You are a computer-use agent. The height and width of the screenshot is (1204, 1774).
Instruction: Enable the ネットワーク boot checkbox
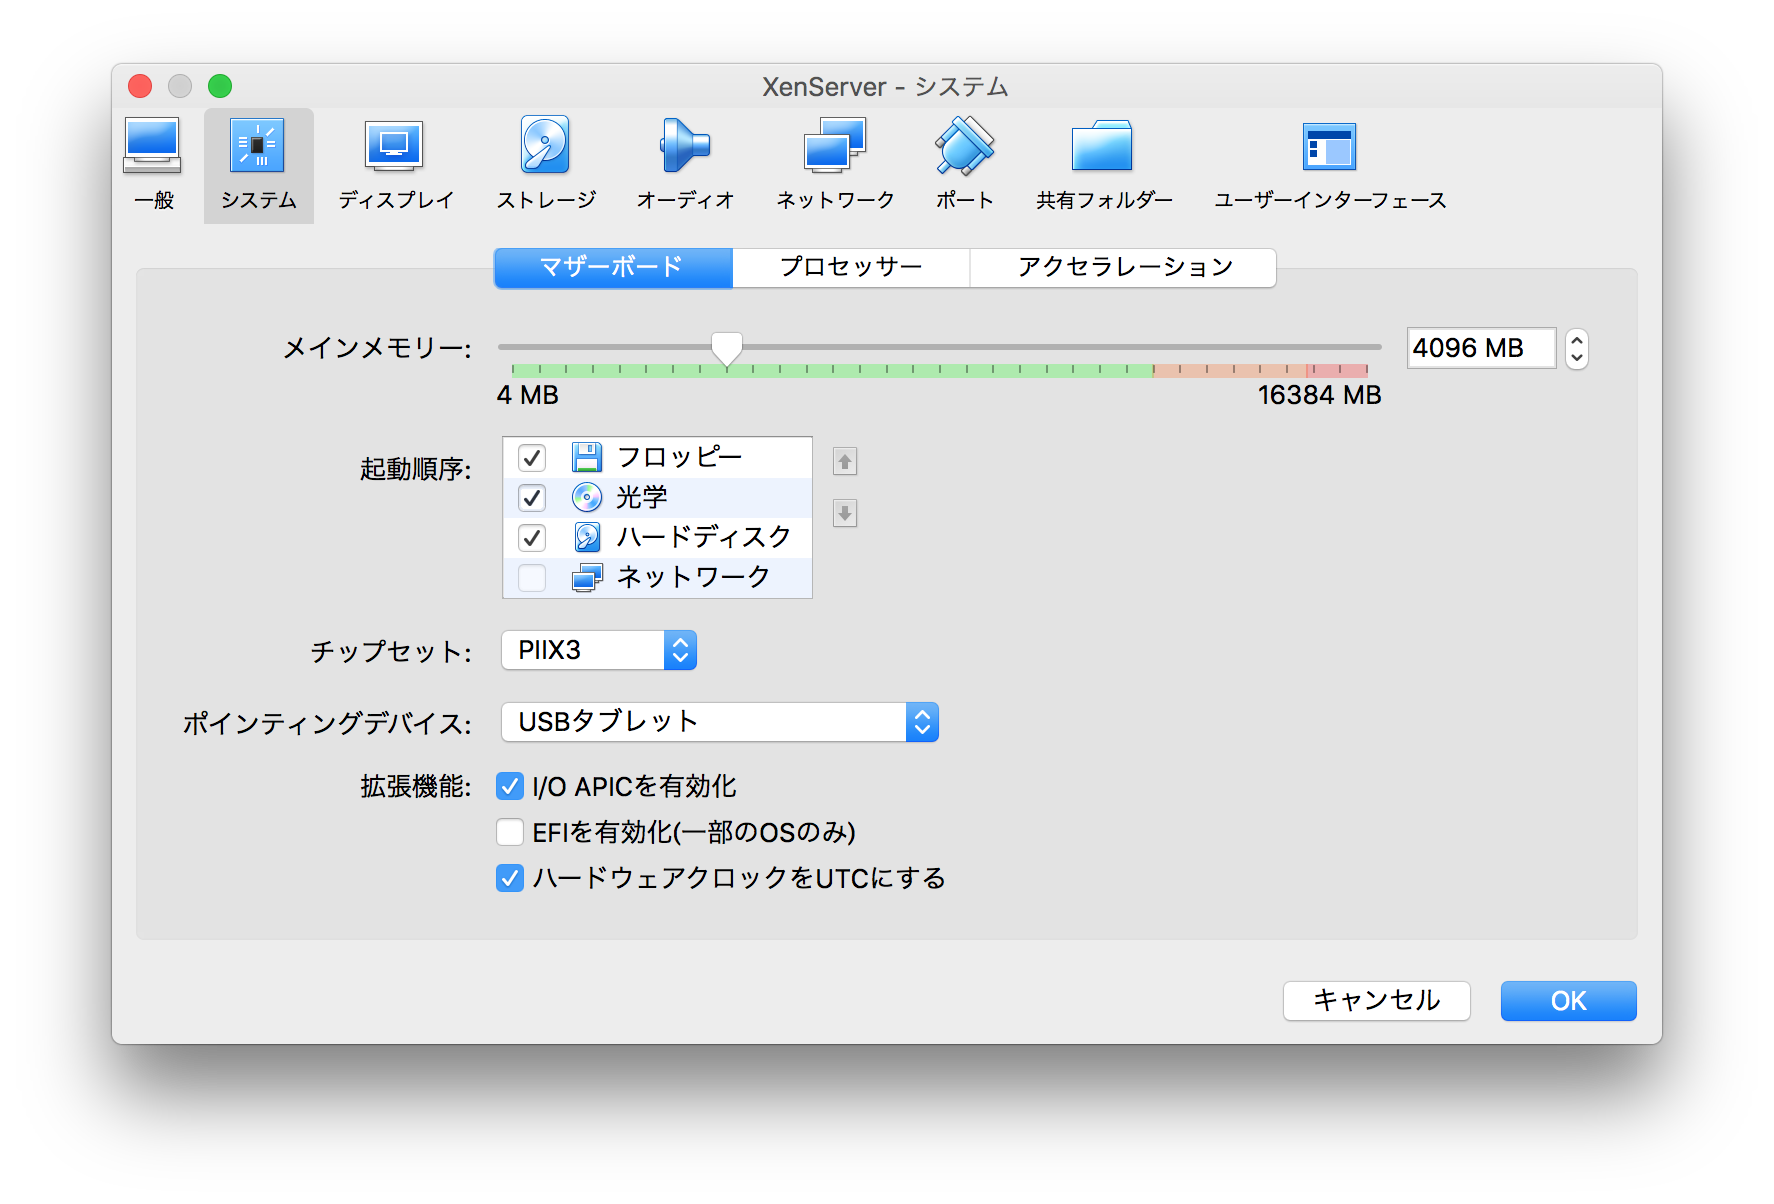click(x=532, y=578)
